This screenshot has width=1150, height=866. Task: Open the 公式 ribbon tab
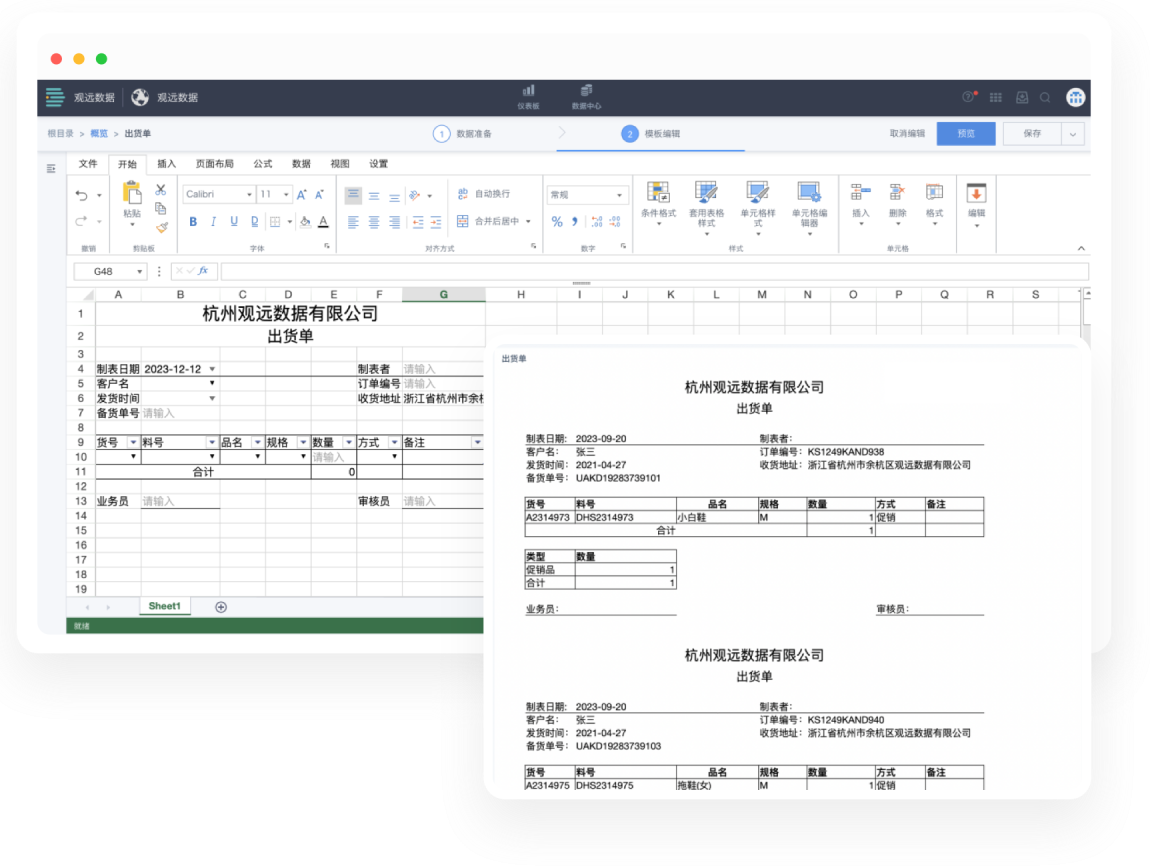click(262, 164)
